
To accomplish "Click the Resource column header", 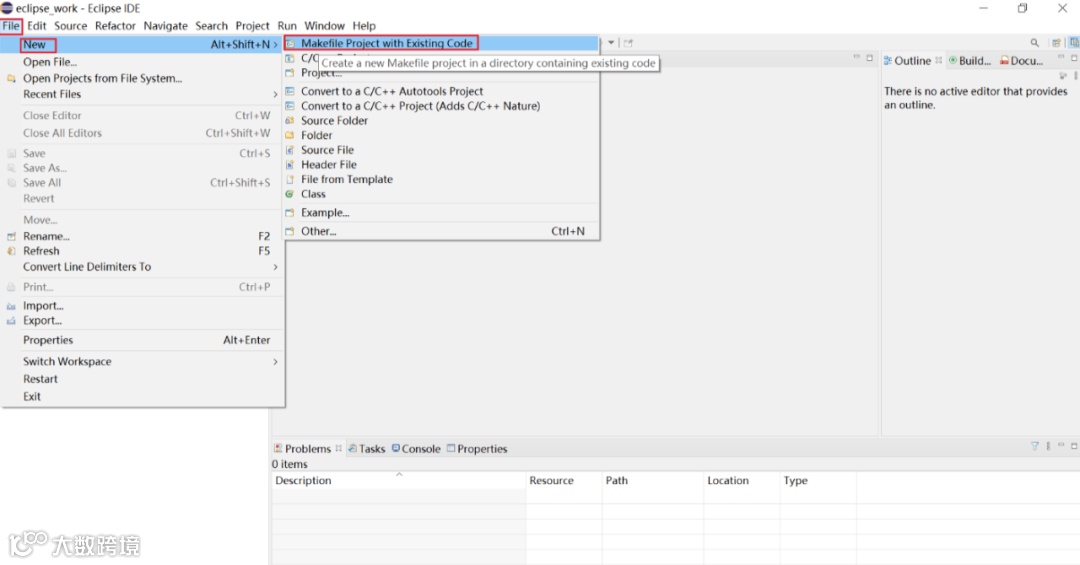I will tap(563, 480).
